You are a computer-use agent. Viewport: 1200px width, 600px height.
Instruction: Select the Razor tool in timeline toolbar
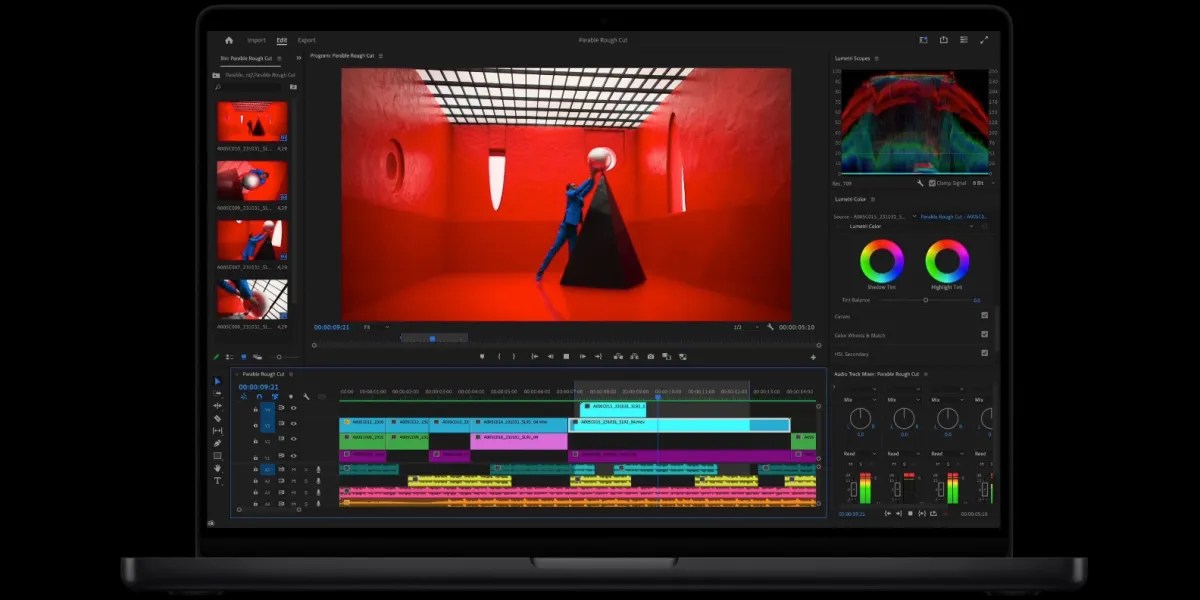[218, 418]
